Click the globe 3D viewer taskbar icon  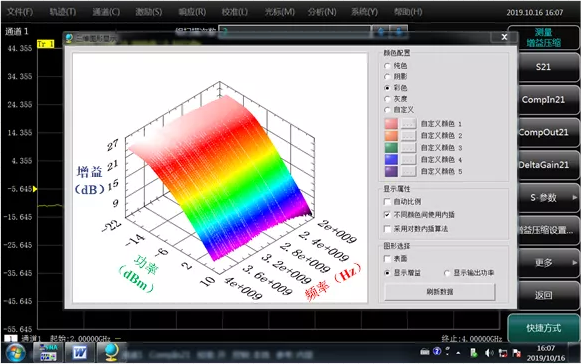tap(111, 352)
